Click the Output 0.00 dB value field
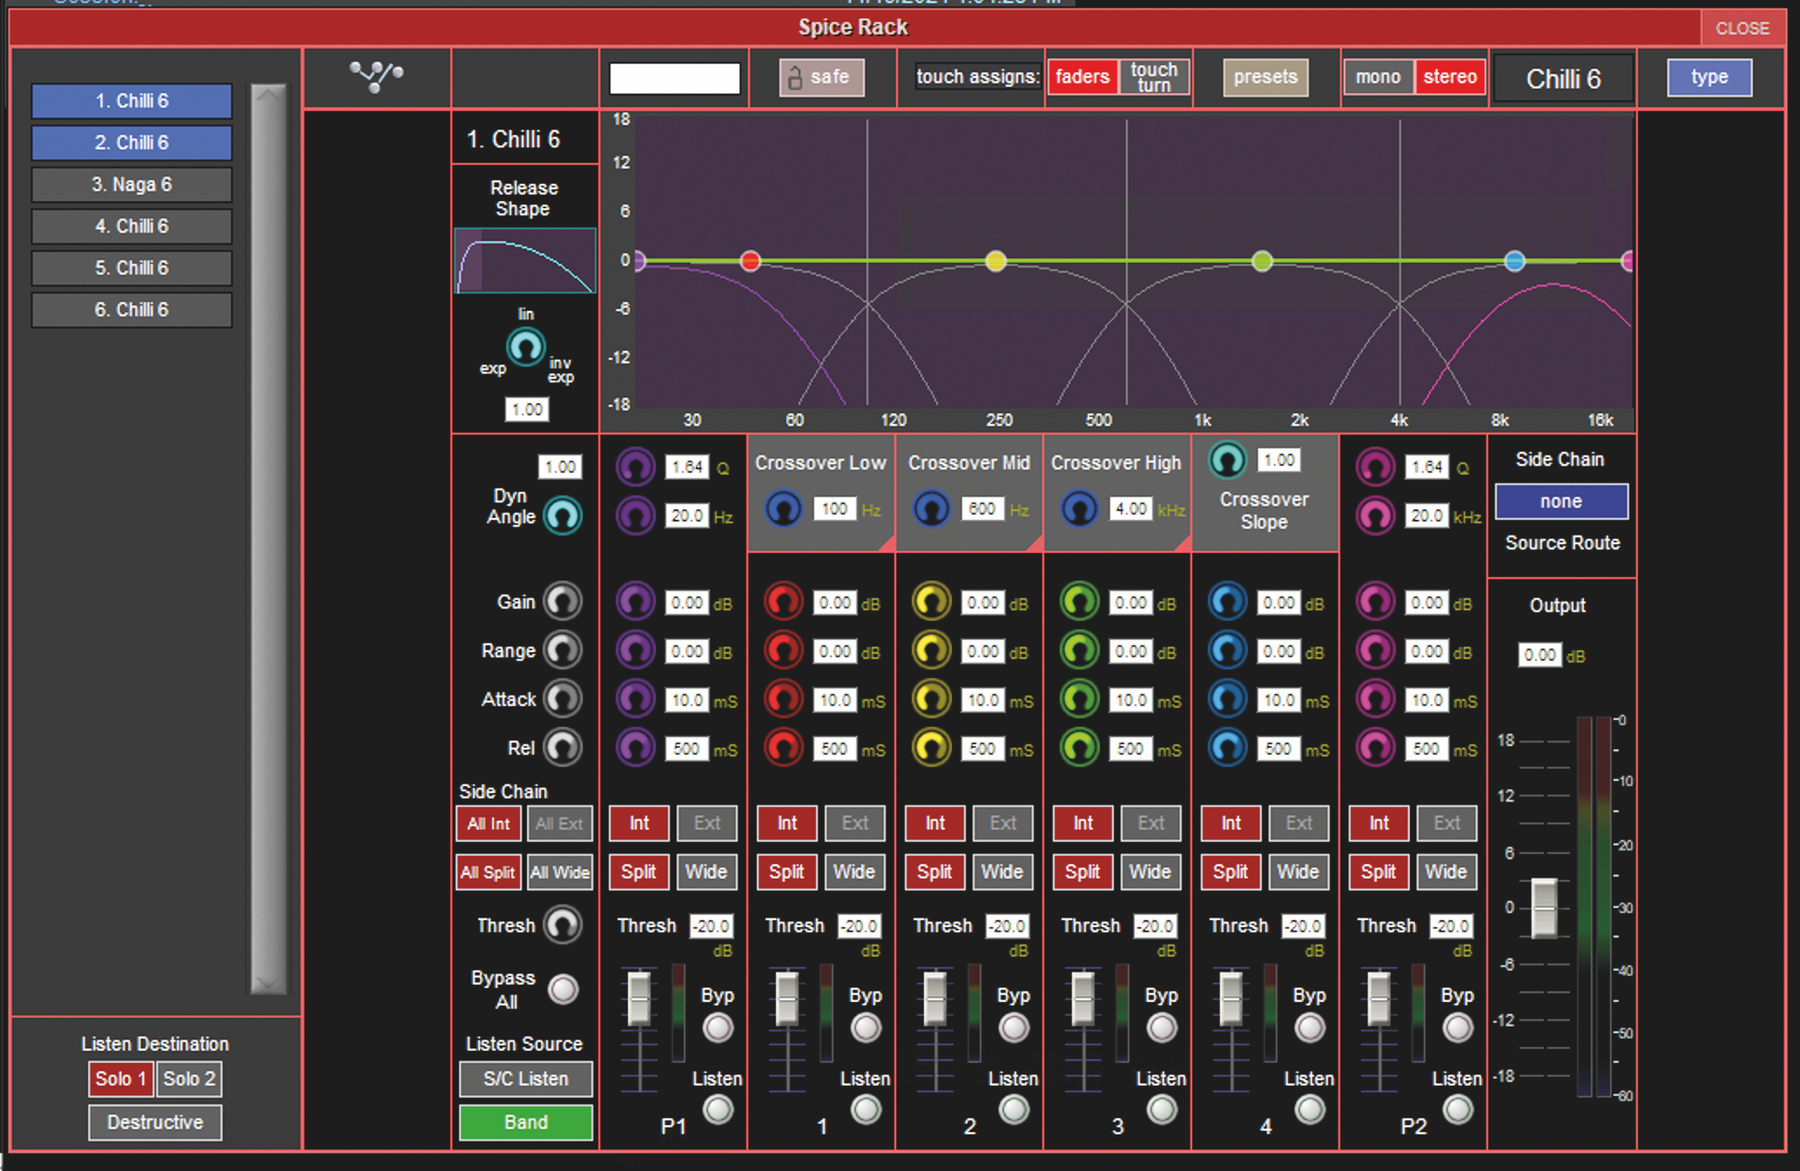The height and width of the screenshot is (1171, 1800). 1540,655
